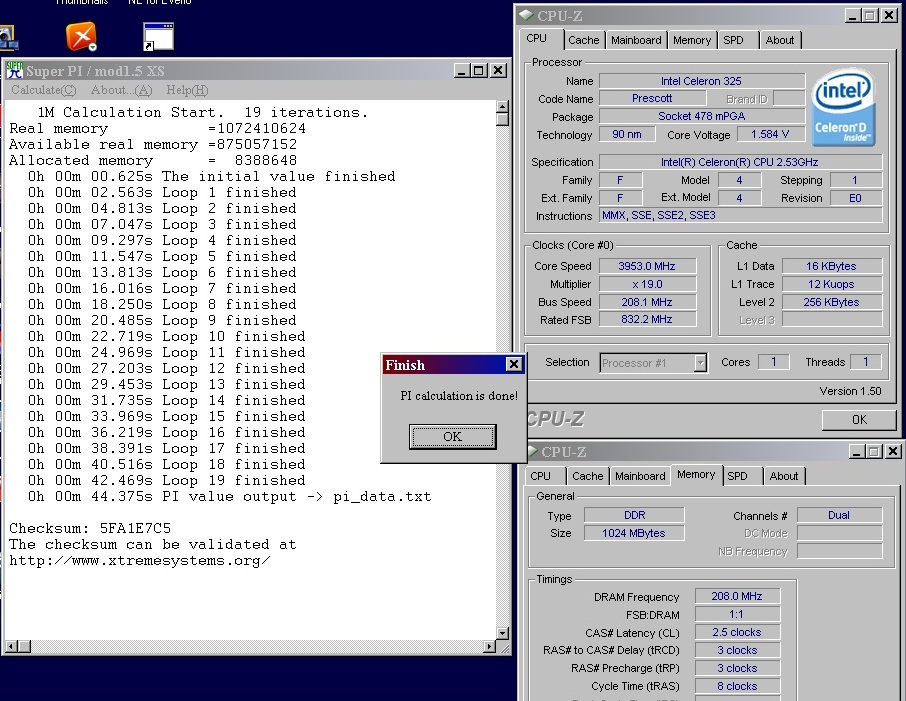Click the Super PI title bar icon
This screenshot has height=701, width=906.
[x=14, y=70]
